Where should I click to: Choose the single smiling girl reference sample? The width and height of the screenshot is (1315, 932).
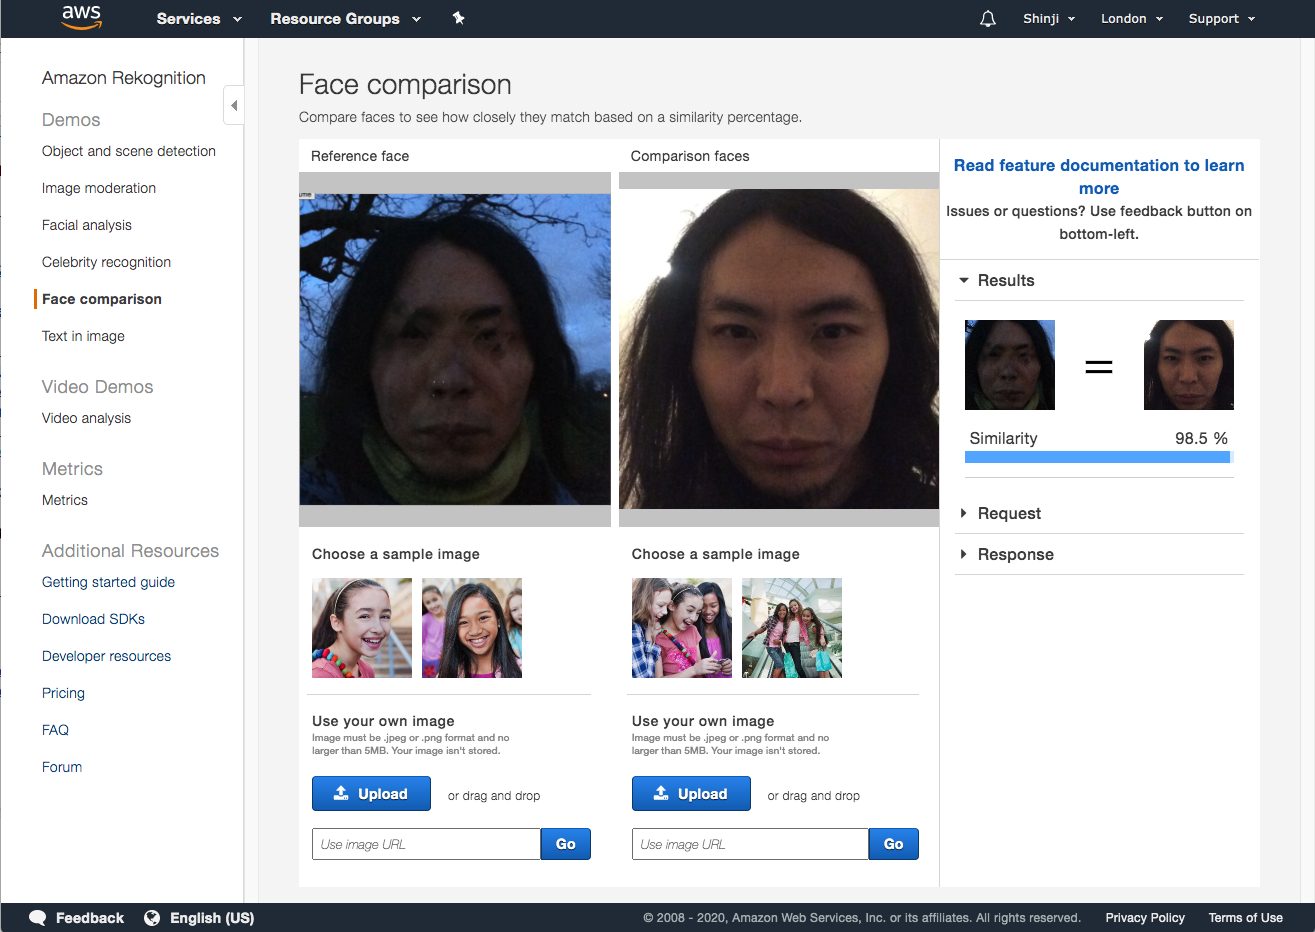(362, 628)
